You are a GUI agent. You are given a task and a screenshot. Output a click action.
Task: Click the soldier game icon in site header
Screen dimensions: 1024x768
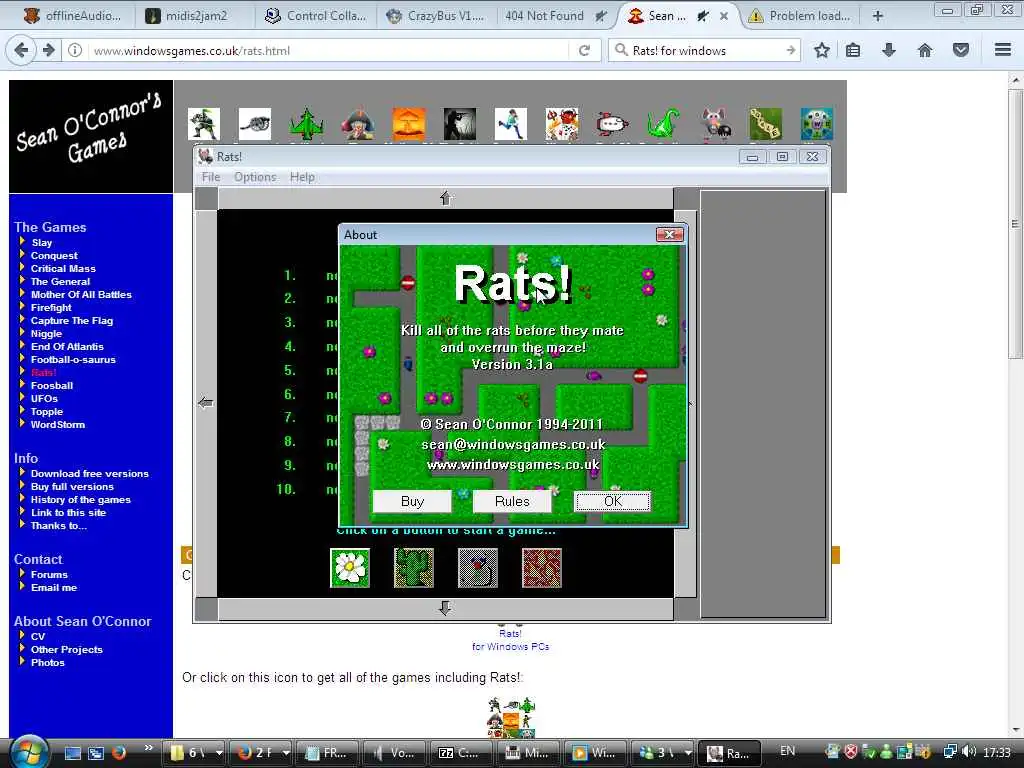click(204, 124)
